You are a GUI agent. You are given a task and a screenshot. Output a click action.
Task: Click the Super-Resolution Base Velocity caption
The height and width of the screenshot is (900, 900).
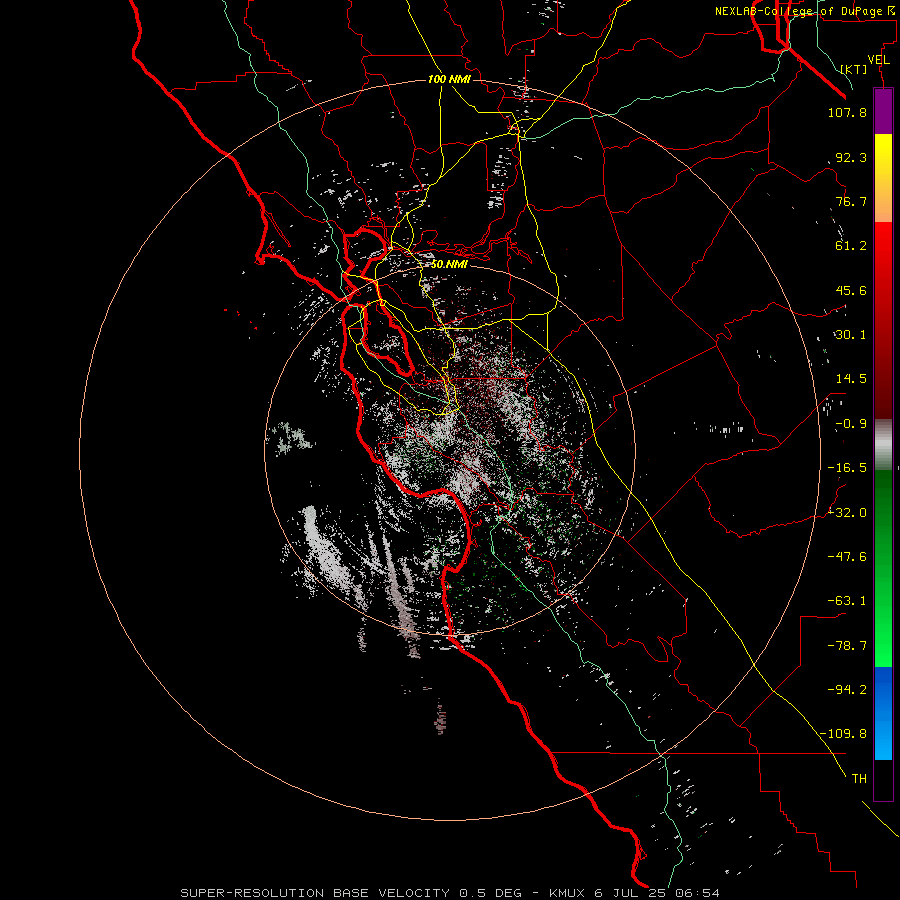pyautogui.click(x=449, y=893)
